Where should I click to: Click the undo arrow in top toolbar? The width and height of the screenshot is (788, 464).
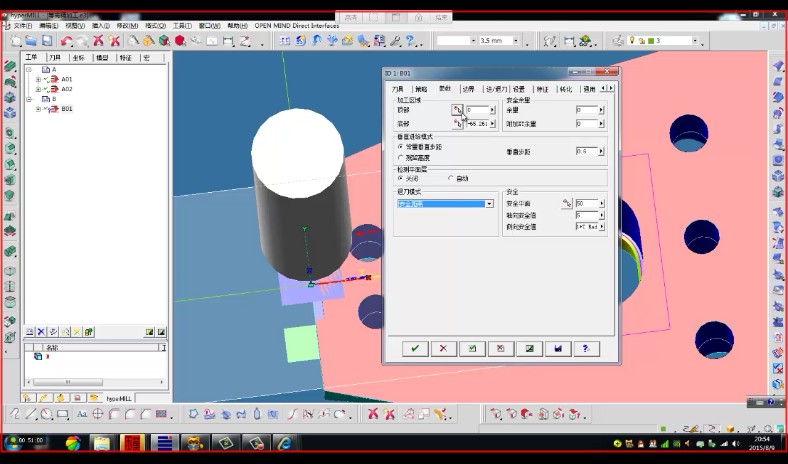(66, 41)
